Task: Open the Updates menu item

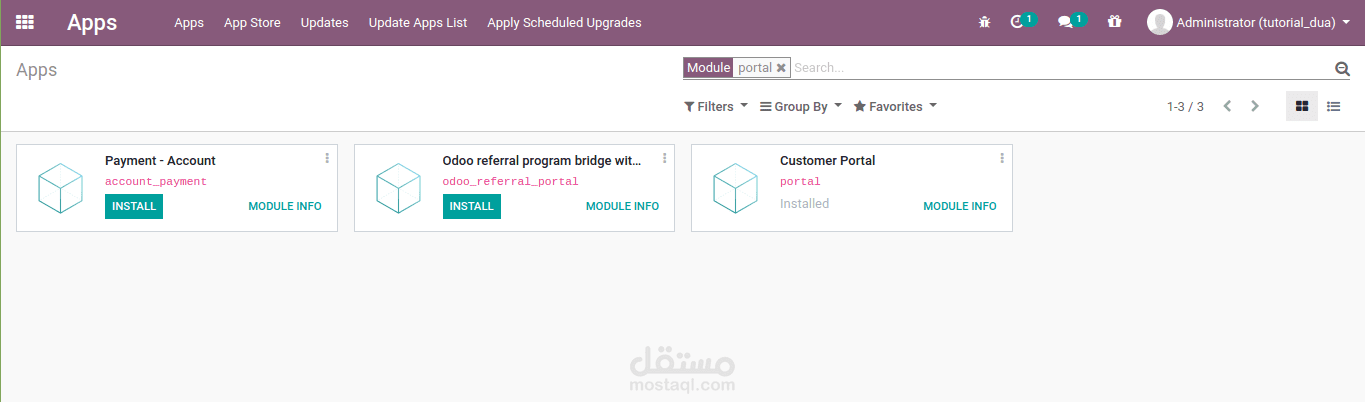Action: coord(325,22)
